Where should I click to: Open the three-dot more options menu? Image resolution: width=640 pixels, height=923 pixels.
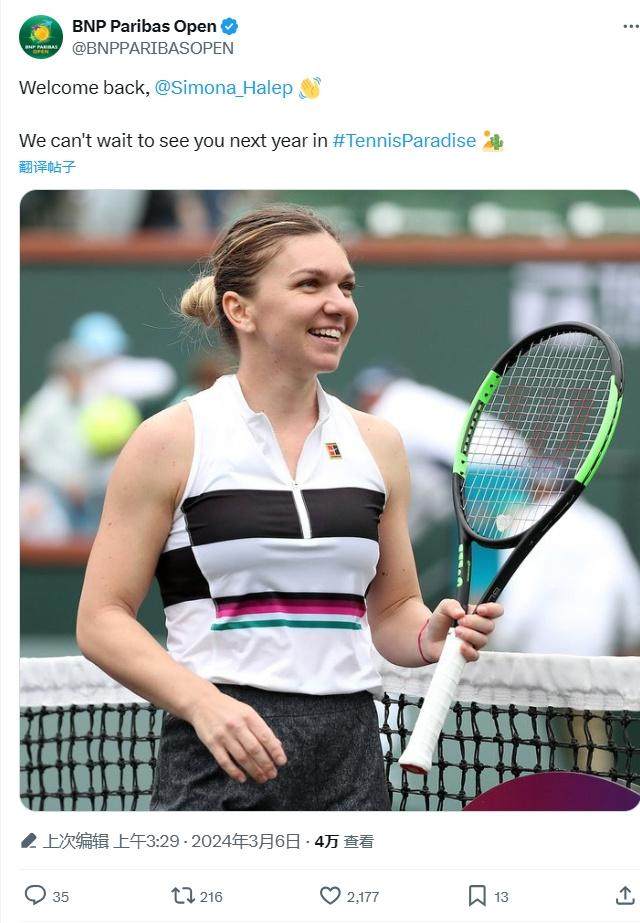point(631,27)
